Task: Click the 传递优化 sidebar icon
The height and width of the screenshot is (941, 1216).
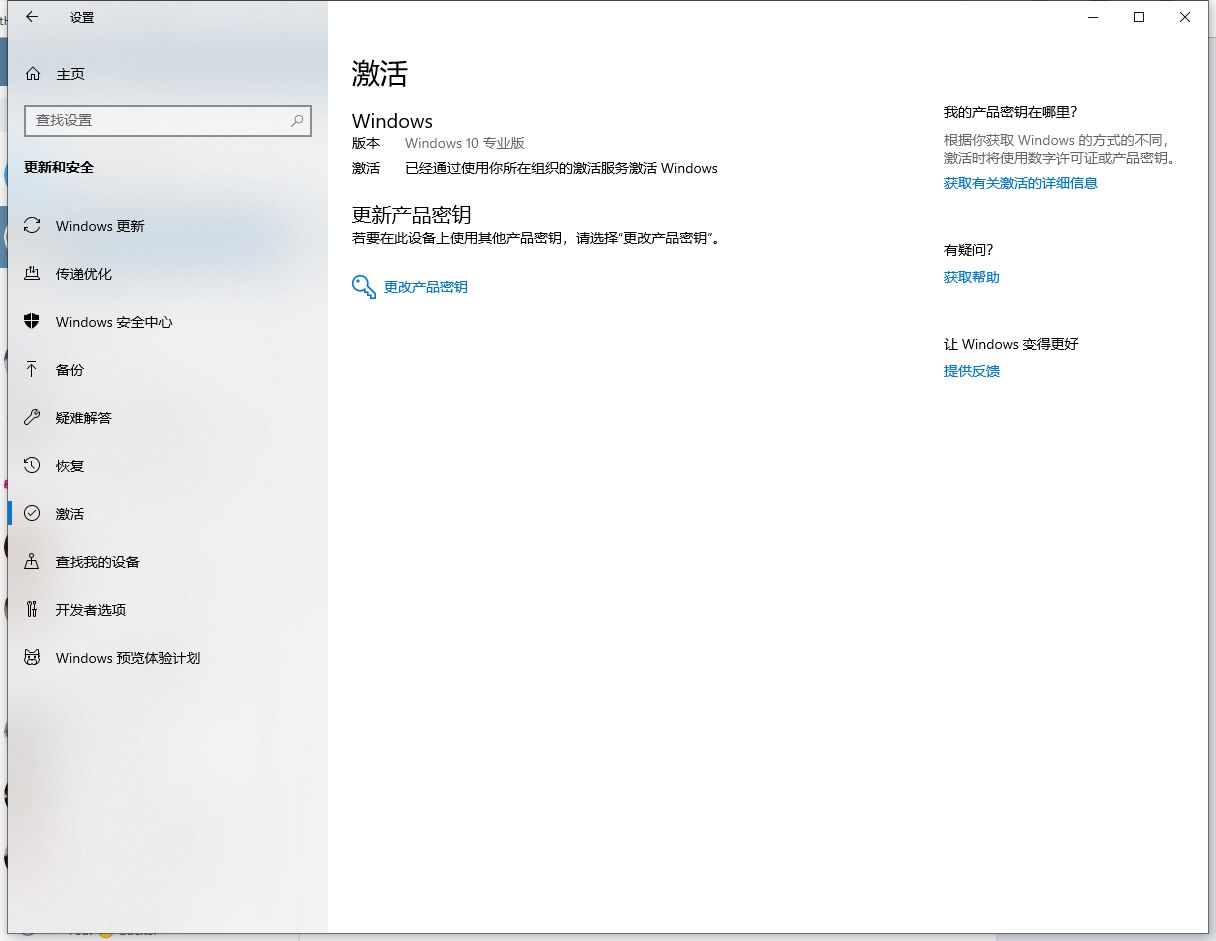Action: (32, 274)
